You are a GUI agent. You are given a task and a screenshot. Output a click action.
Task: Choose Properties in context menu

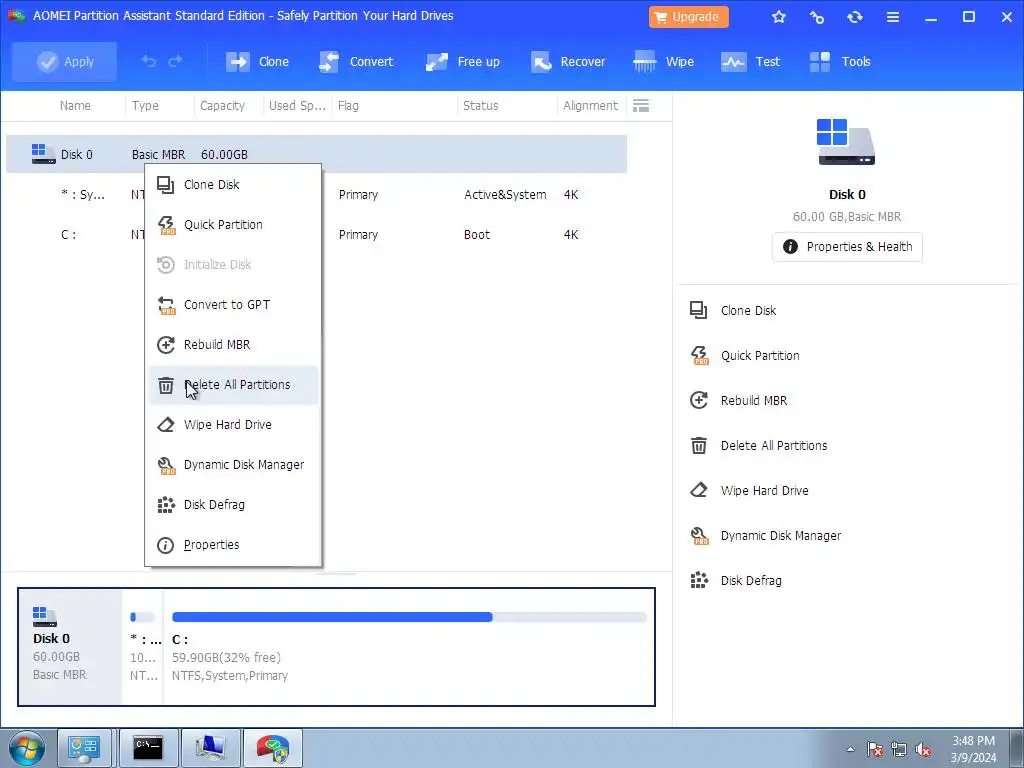click(233, 545)
